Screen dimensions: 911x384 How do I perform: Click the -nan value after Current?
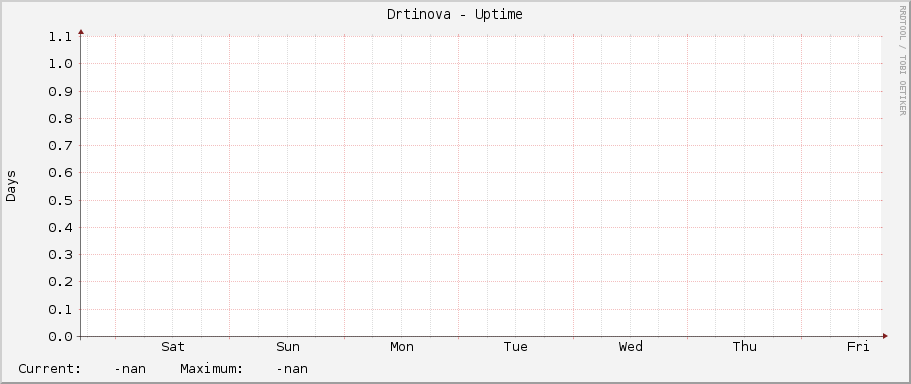click(130, 369)
